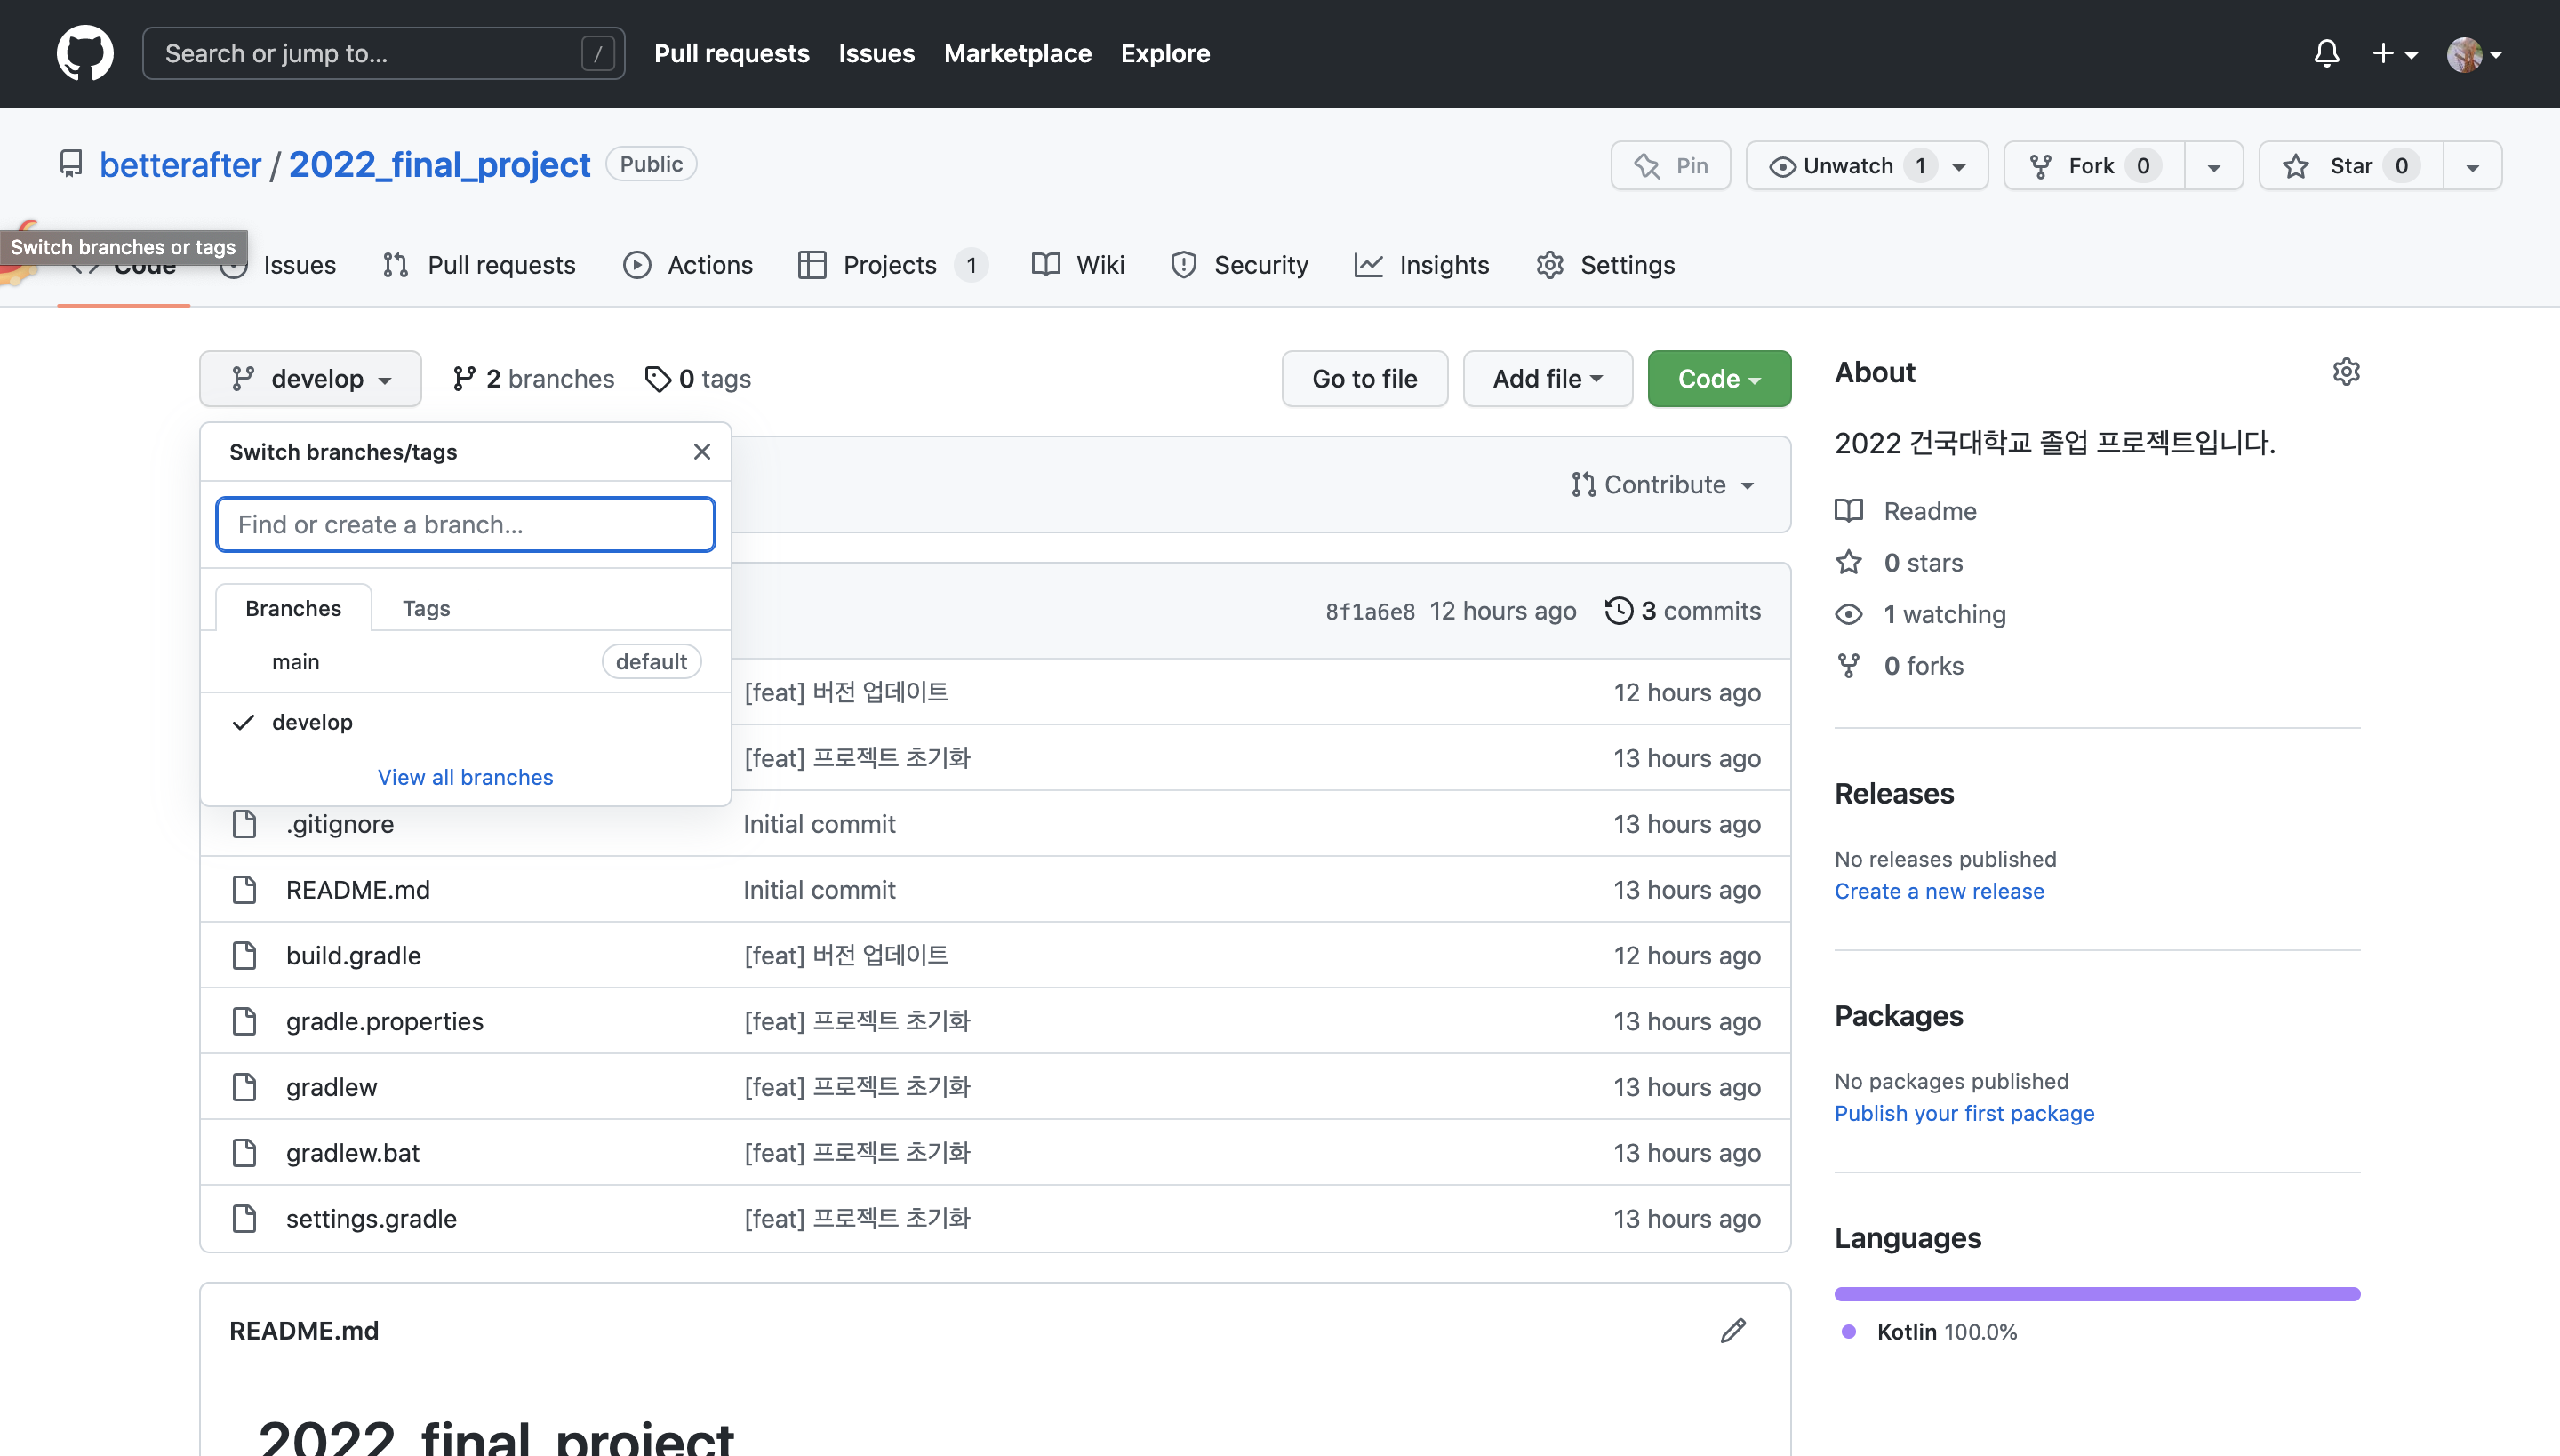Open the green Code dropdown
Screen dimensions: 2560x1456
(x=1719, y=378)
